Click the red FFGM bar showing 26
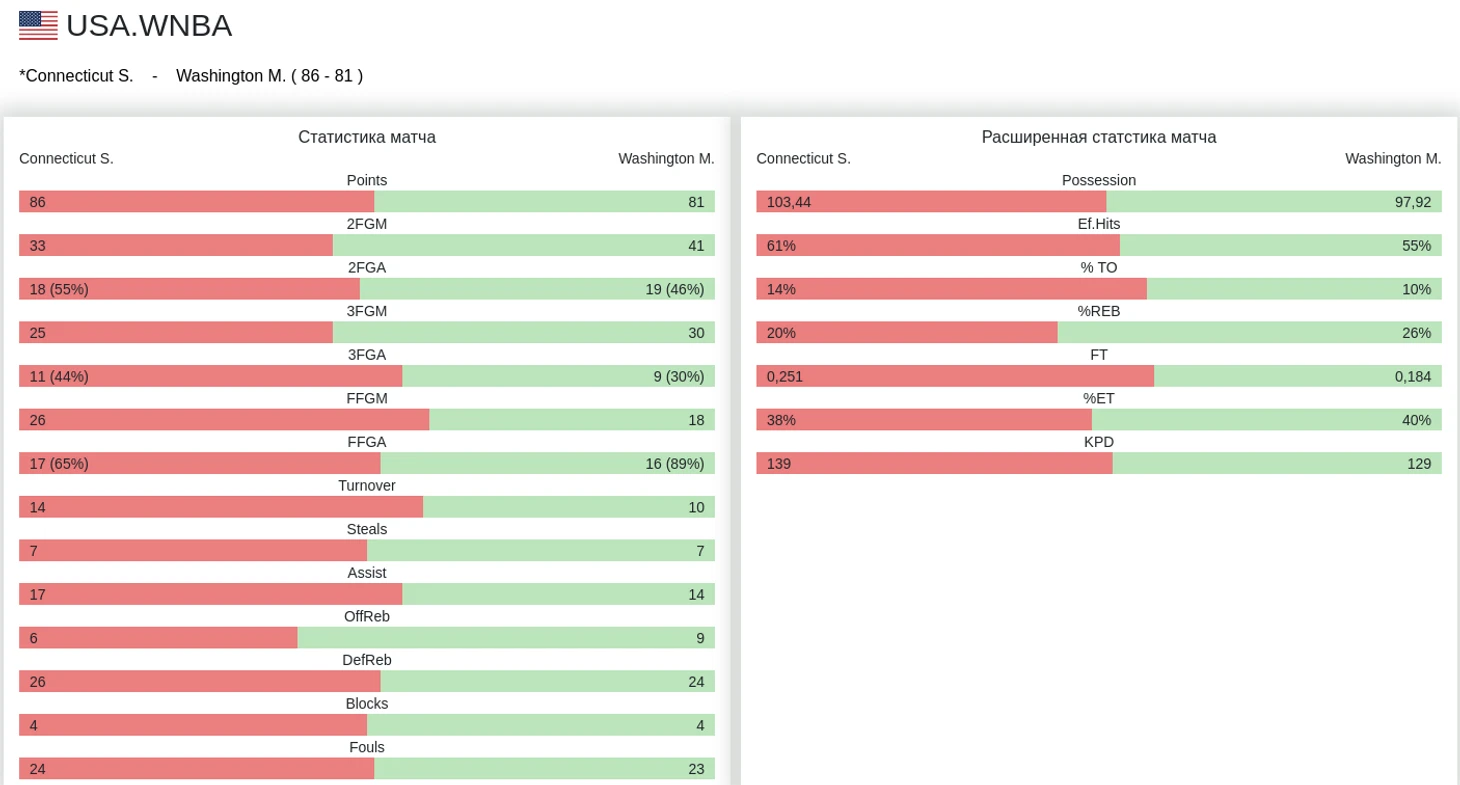 click(223, 420)
